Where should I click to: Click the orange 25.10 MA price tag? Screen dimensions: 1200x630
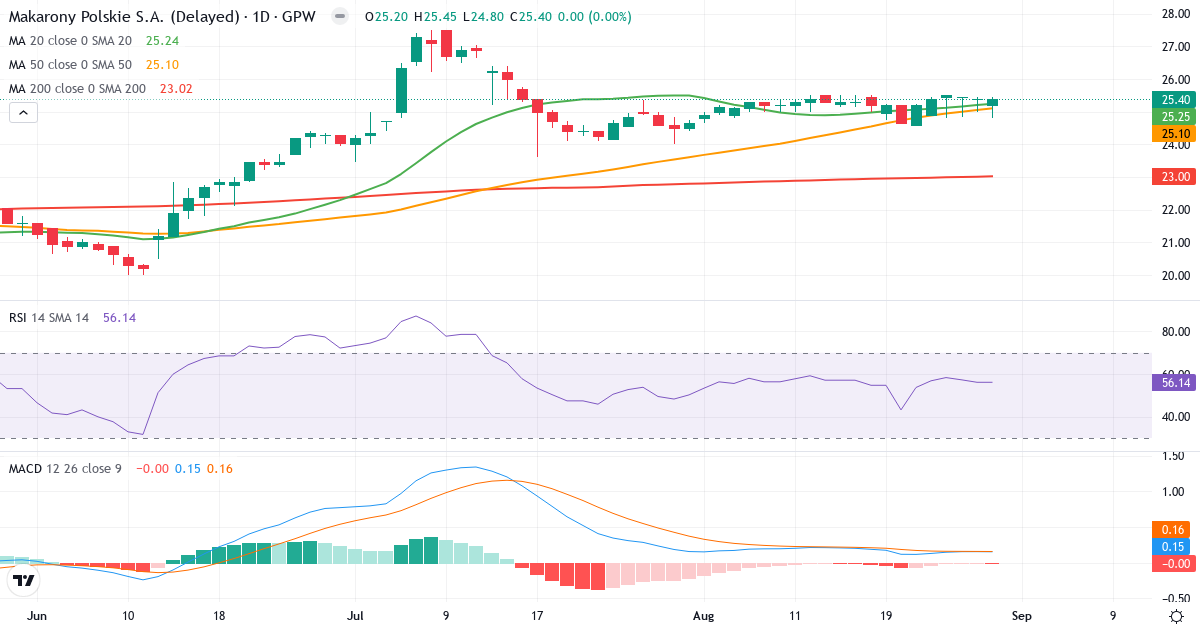click(x=1175, y=133)
